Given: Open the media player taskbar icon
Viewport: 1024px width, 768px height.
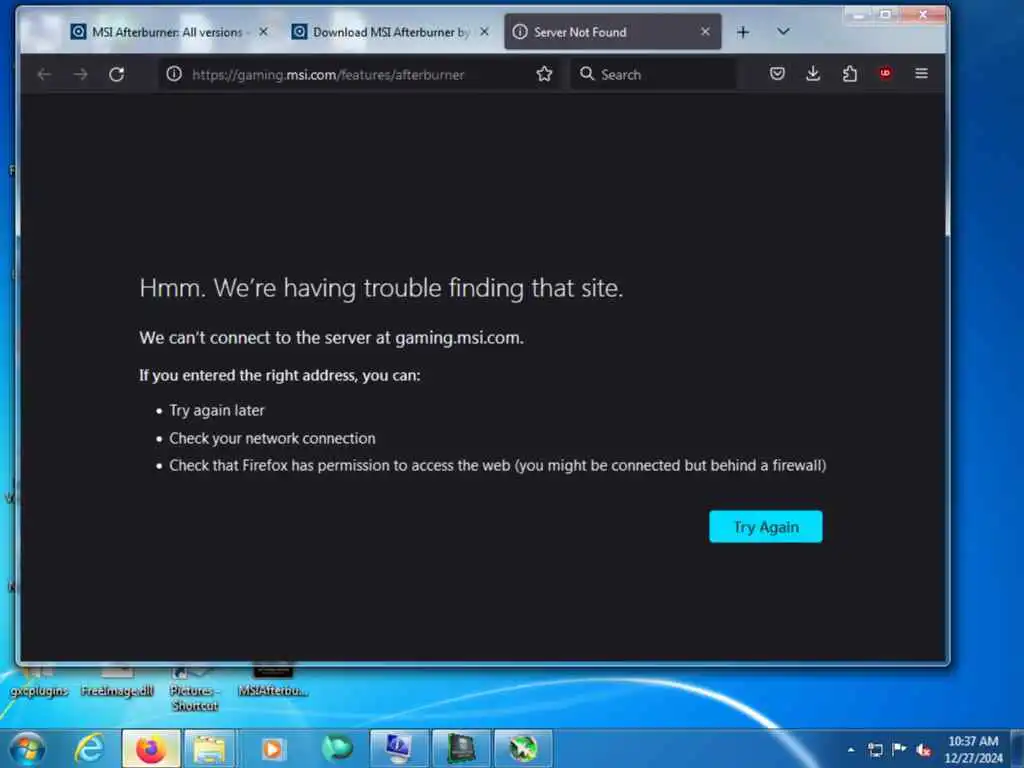Looking at the screenshot, I should [x=272, y=748].
